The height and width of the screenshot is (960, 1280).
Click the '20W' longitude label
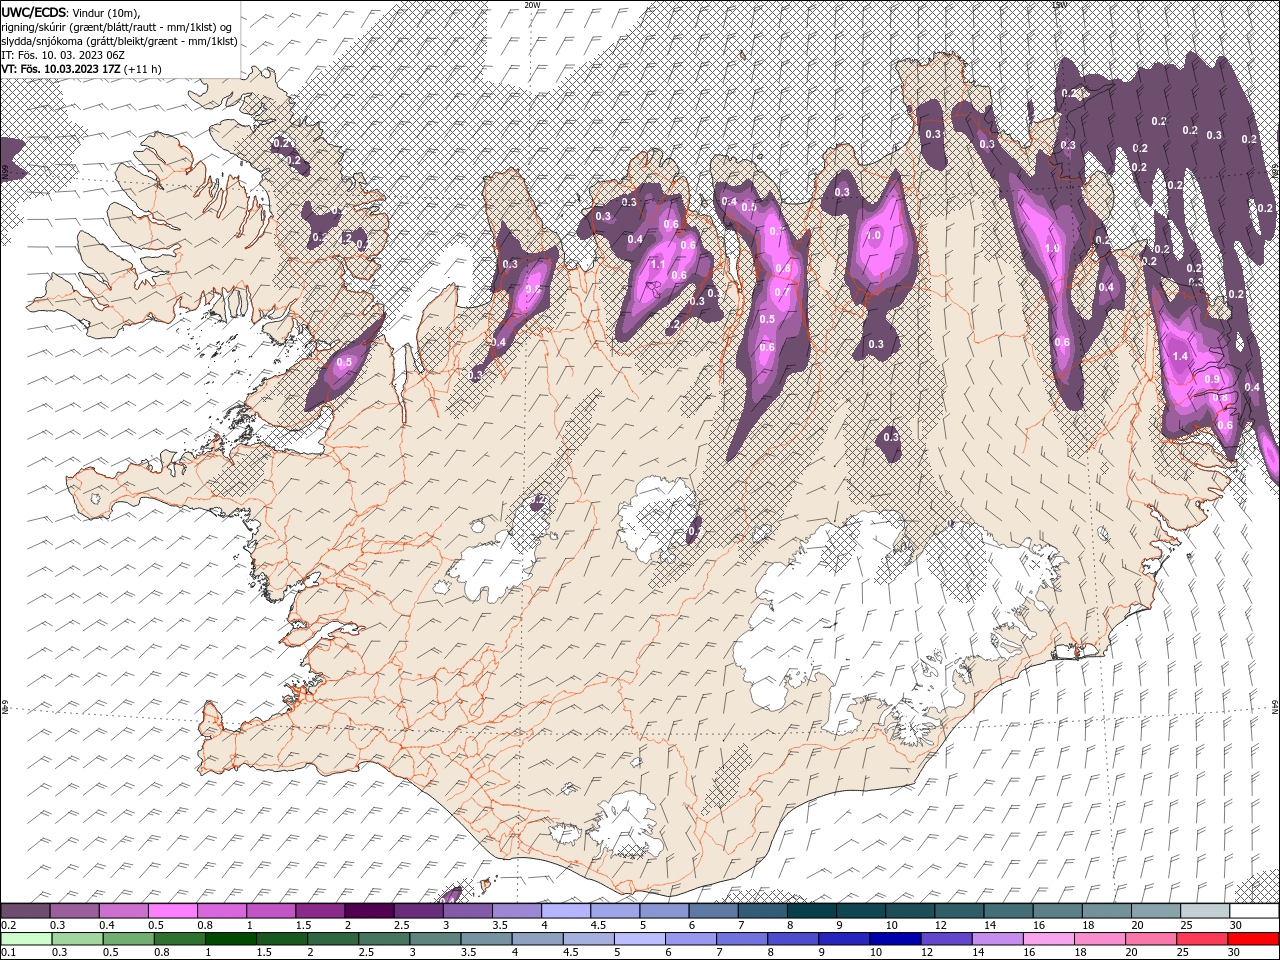click(532, 5)
